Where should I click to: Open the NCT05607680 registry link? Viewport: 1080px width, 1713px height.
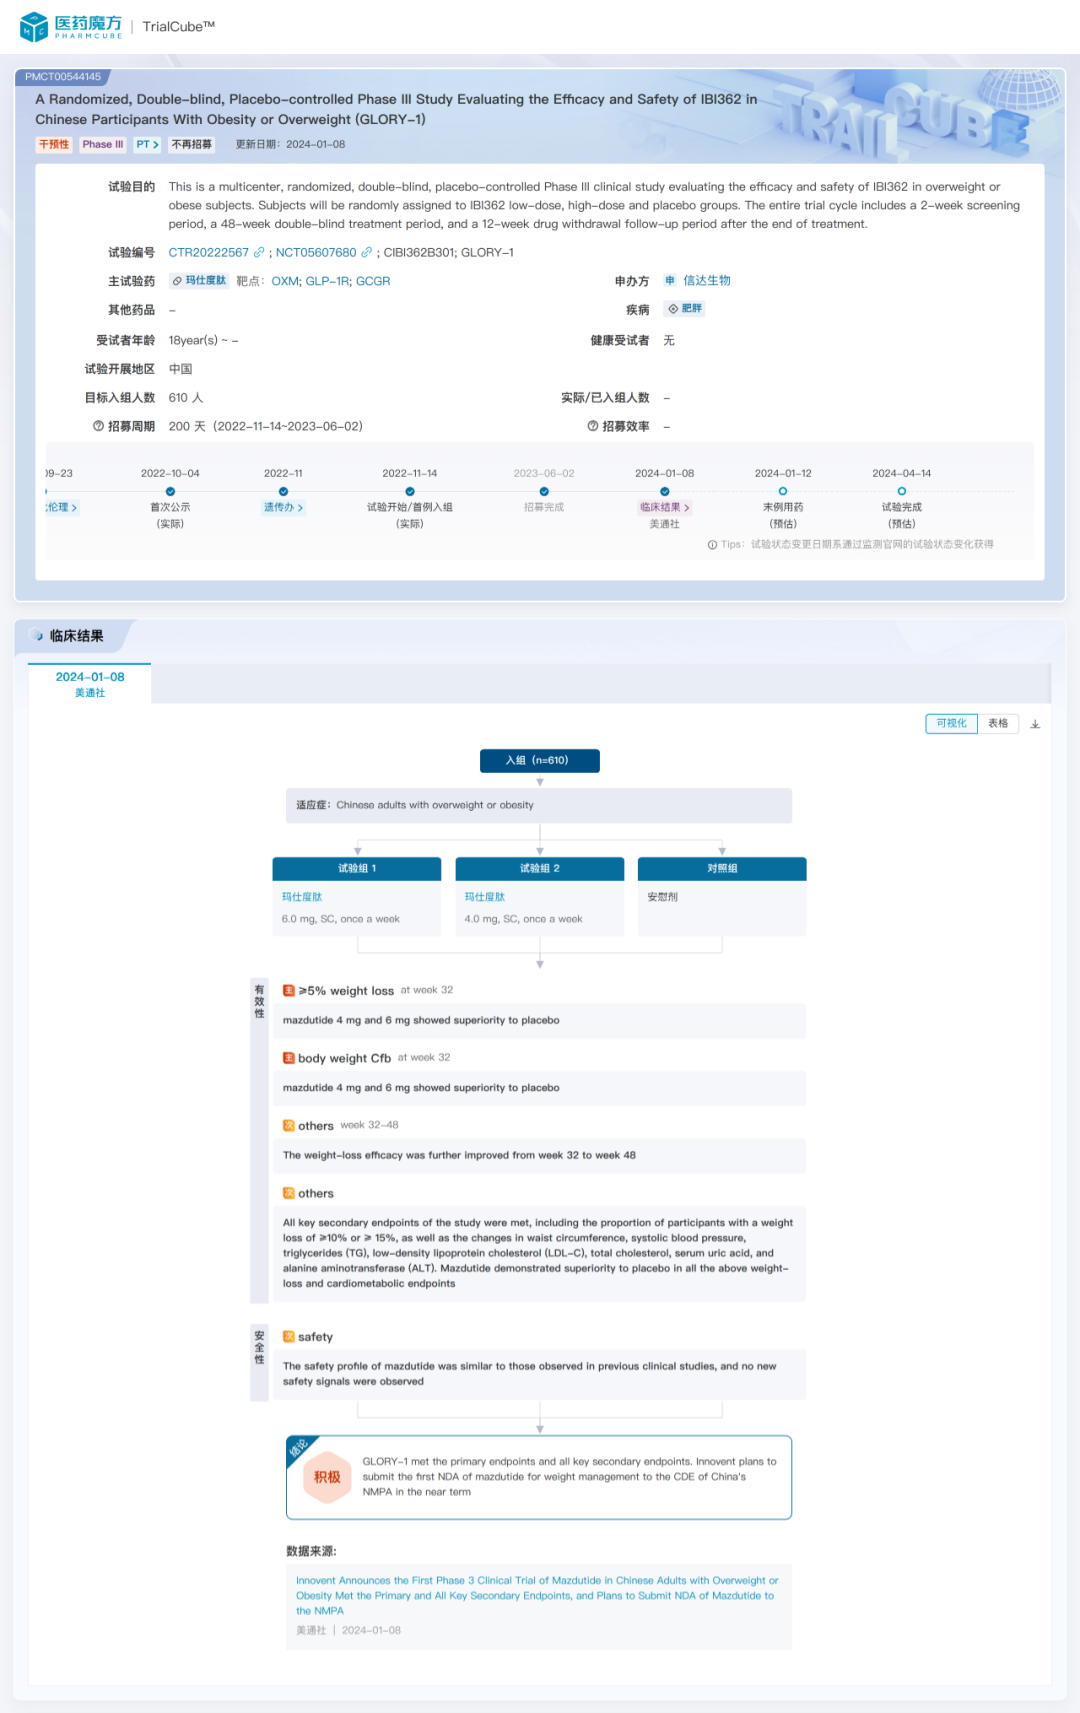pos(315,253)
